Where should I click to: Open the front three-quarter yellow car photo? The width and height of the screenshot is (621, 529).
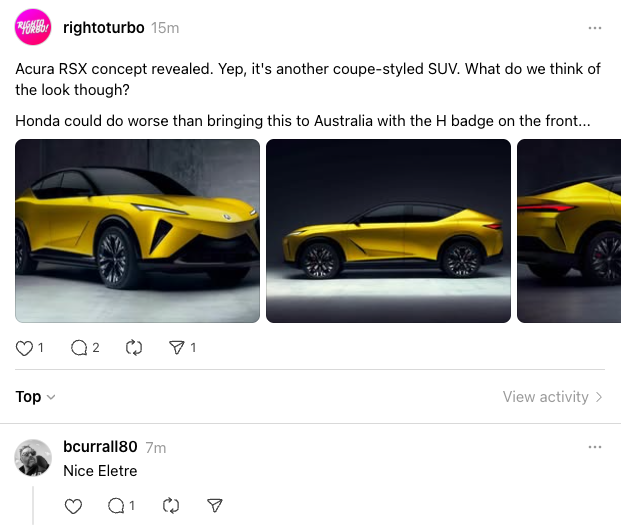[x=137, y=231]
